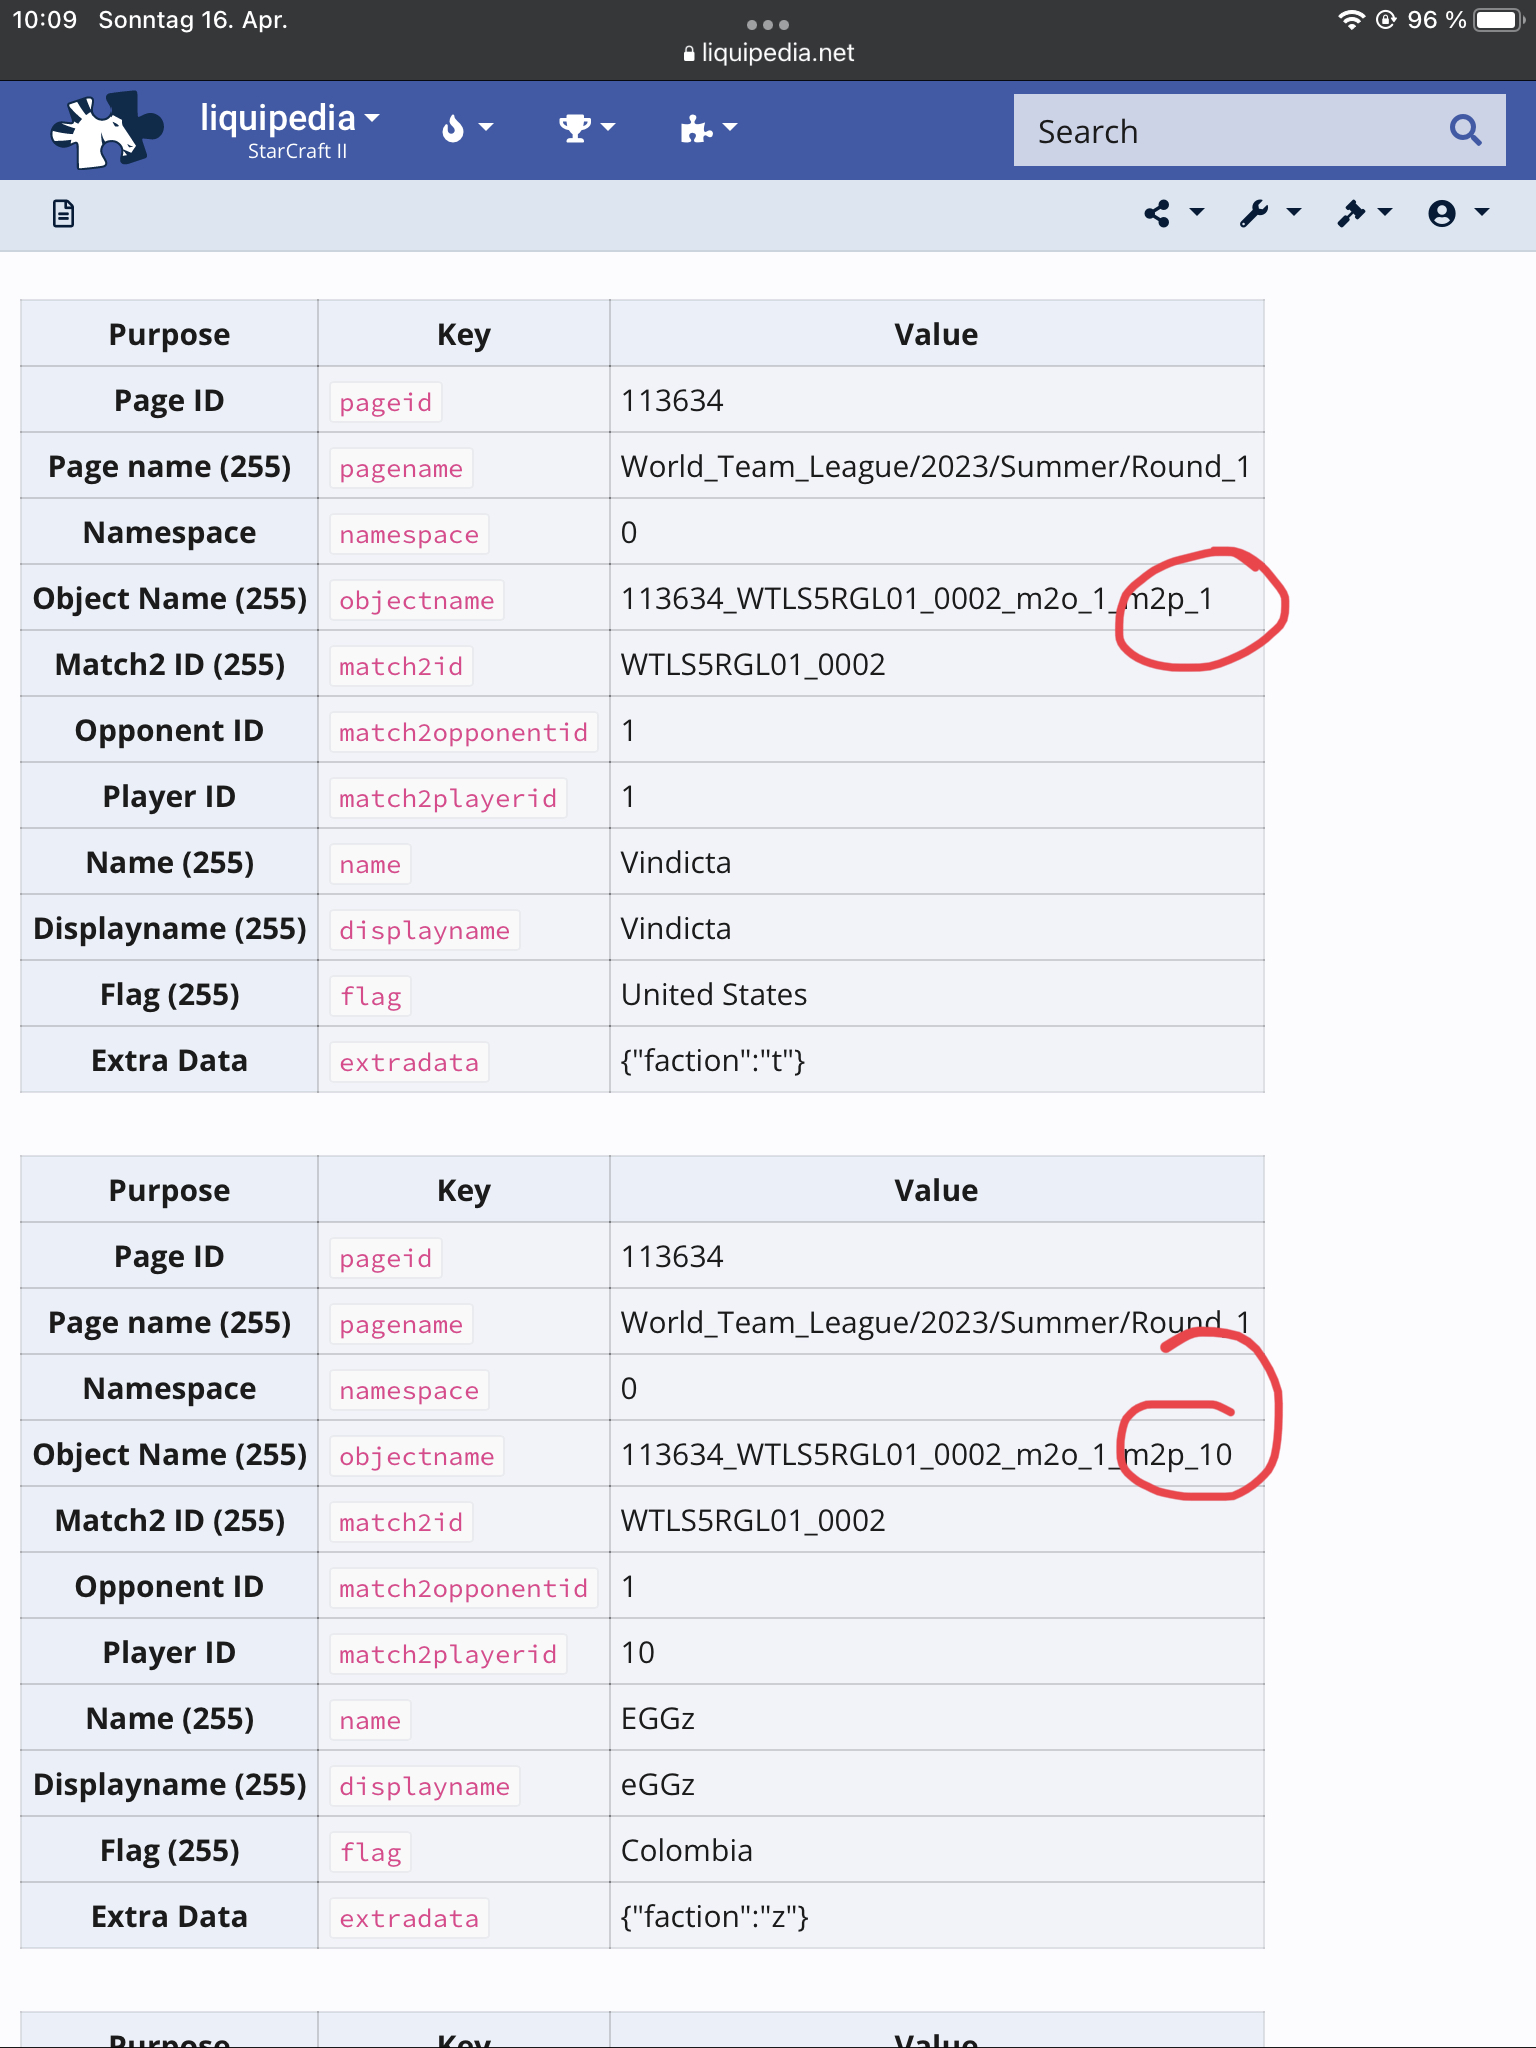Open the match2id key link
This screenshot has width=1536, height=2048.
pos(399,665)
